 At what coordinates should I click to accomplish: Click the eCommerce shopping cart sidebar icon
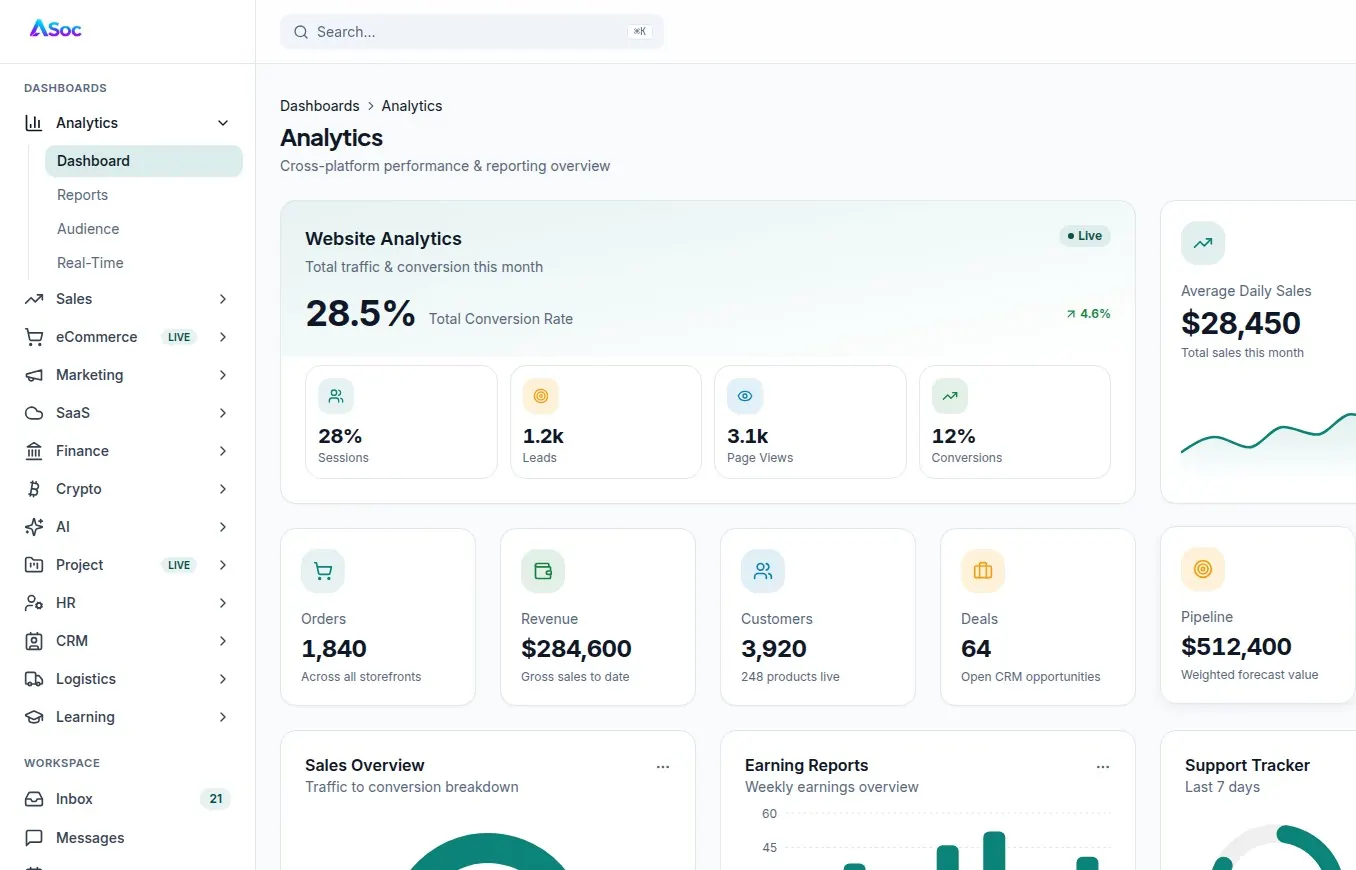point(34,337)
